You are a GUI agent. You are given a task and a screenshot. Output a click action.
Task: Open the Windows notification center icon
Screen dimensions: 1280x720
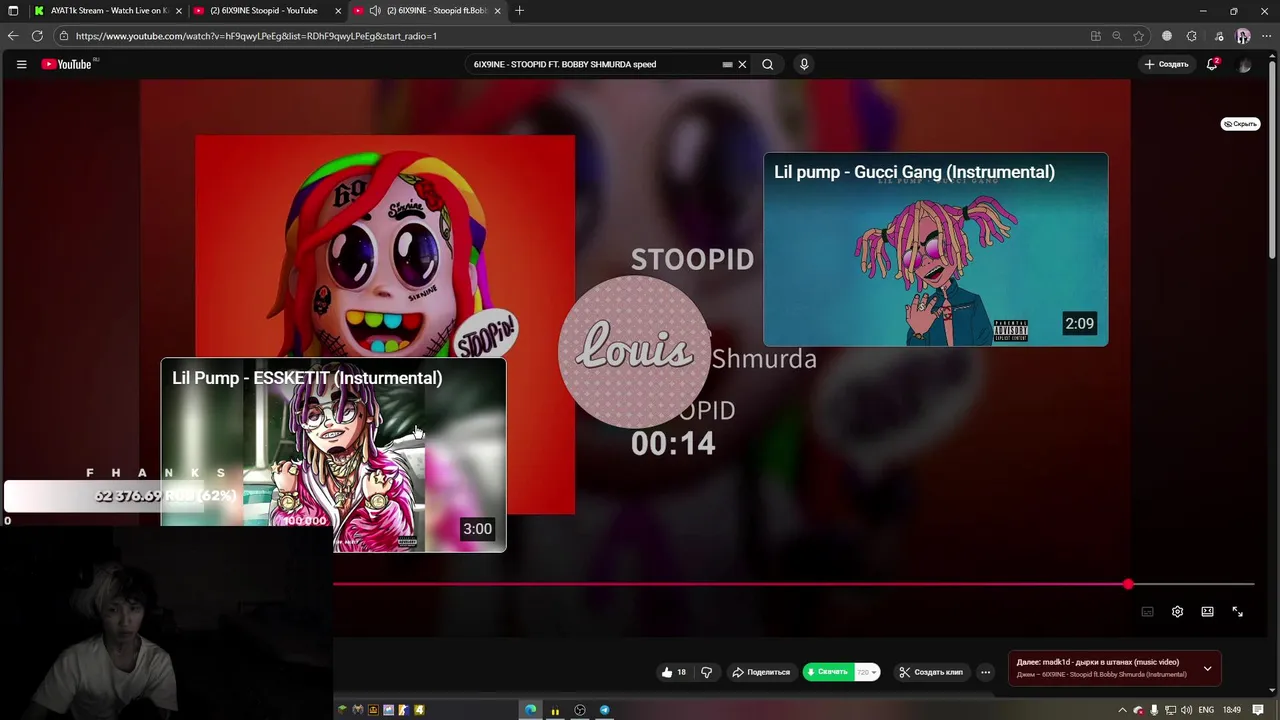pos(1258,710)
